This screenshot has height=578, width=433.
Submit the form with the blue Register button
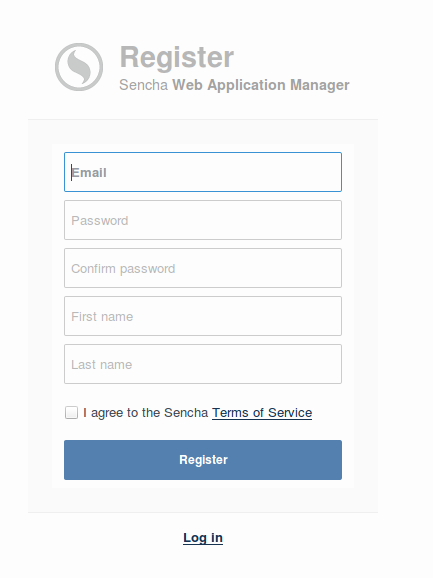(x=203, y=460)
